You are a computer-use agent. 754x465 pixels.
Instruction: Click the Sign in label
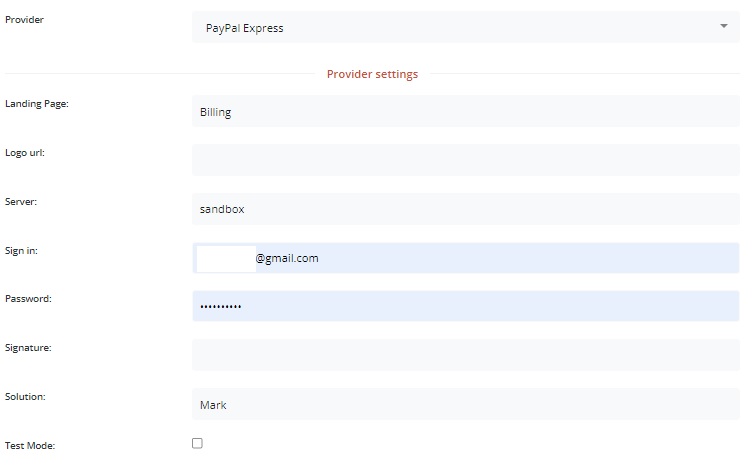(x=22, y=250)
